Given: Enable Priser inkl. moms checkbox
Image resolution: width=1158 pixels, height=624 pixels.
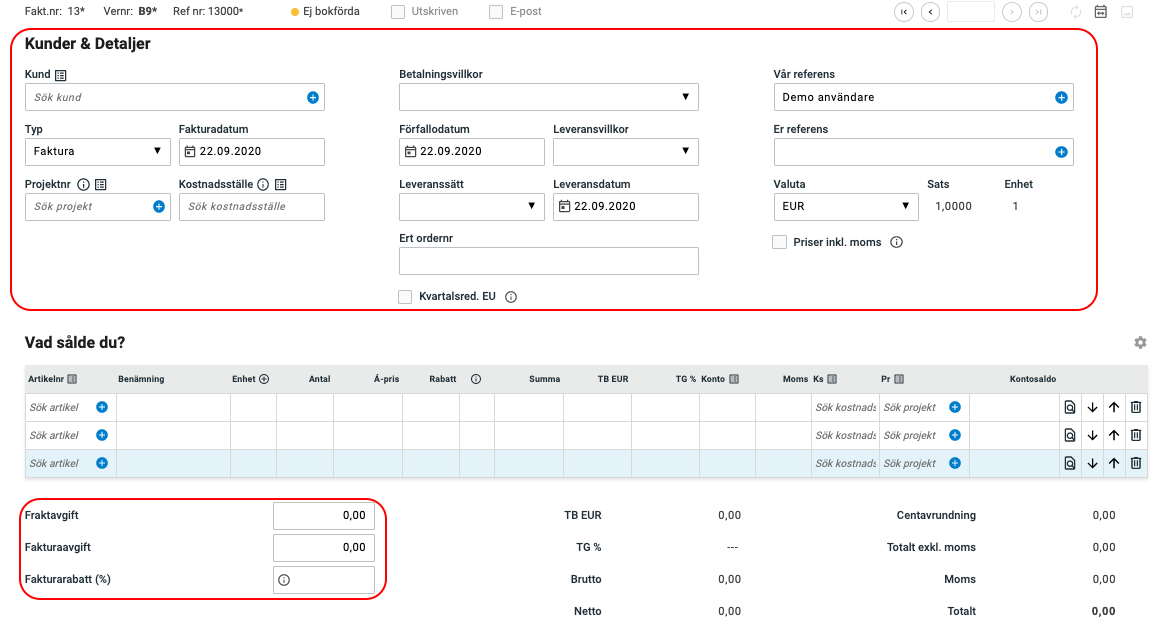Looking at the screenshot, I should point(779,242).
